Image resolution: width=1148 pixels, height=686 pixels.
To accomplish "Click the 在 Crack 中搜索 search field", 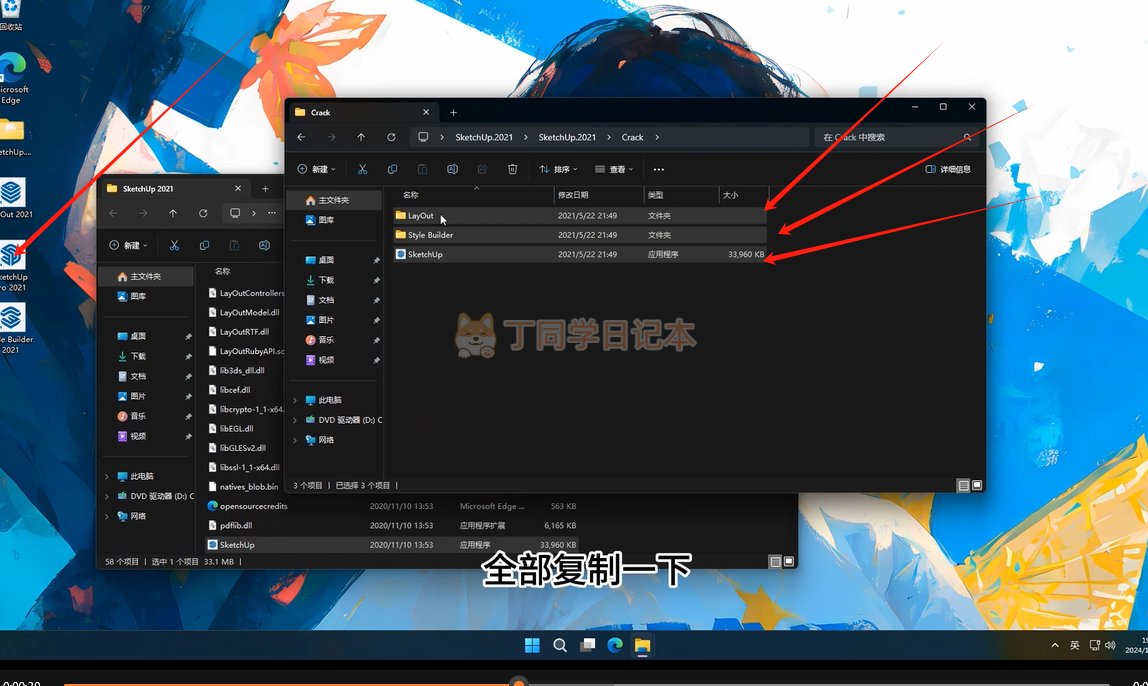I will tap(888, 137).
